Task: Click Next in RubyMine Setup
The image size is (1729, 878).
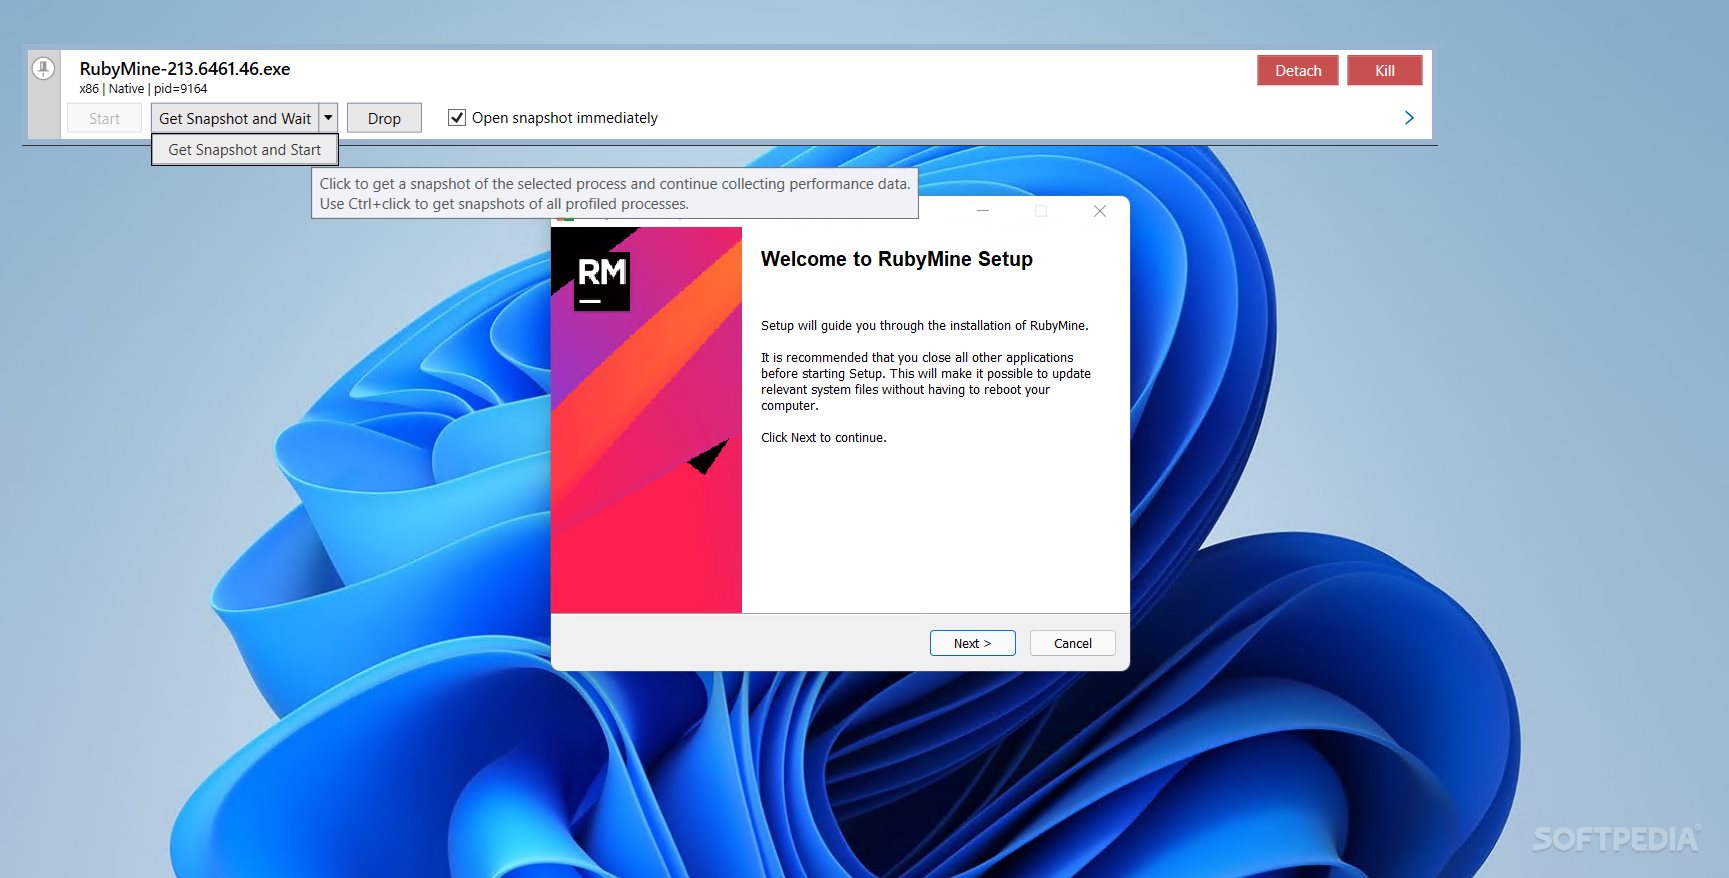Action: (972, 643)
